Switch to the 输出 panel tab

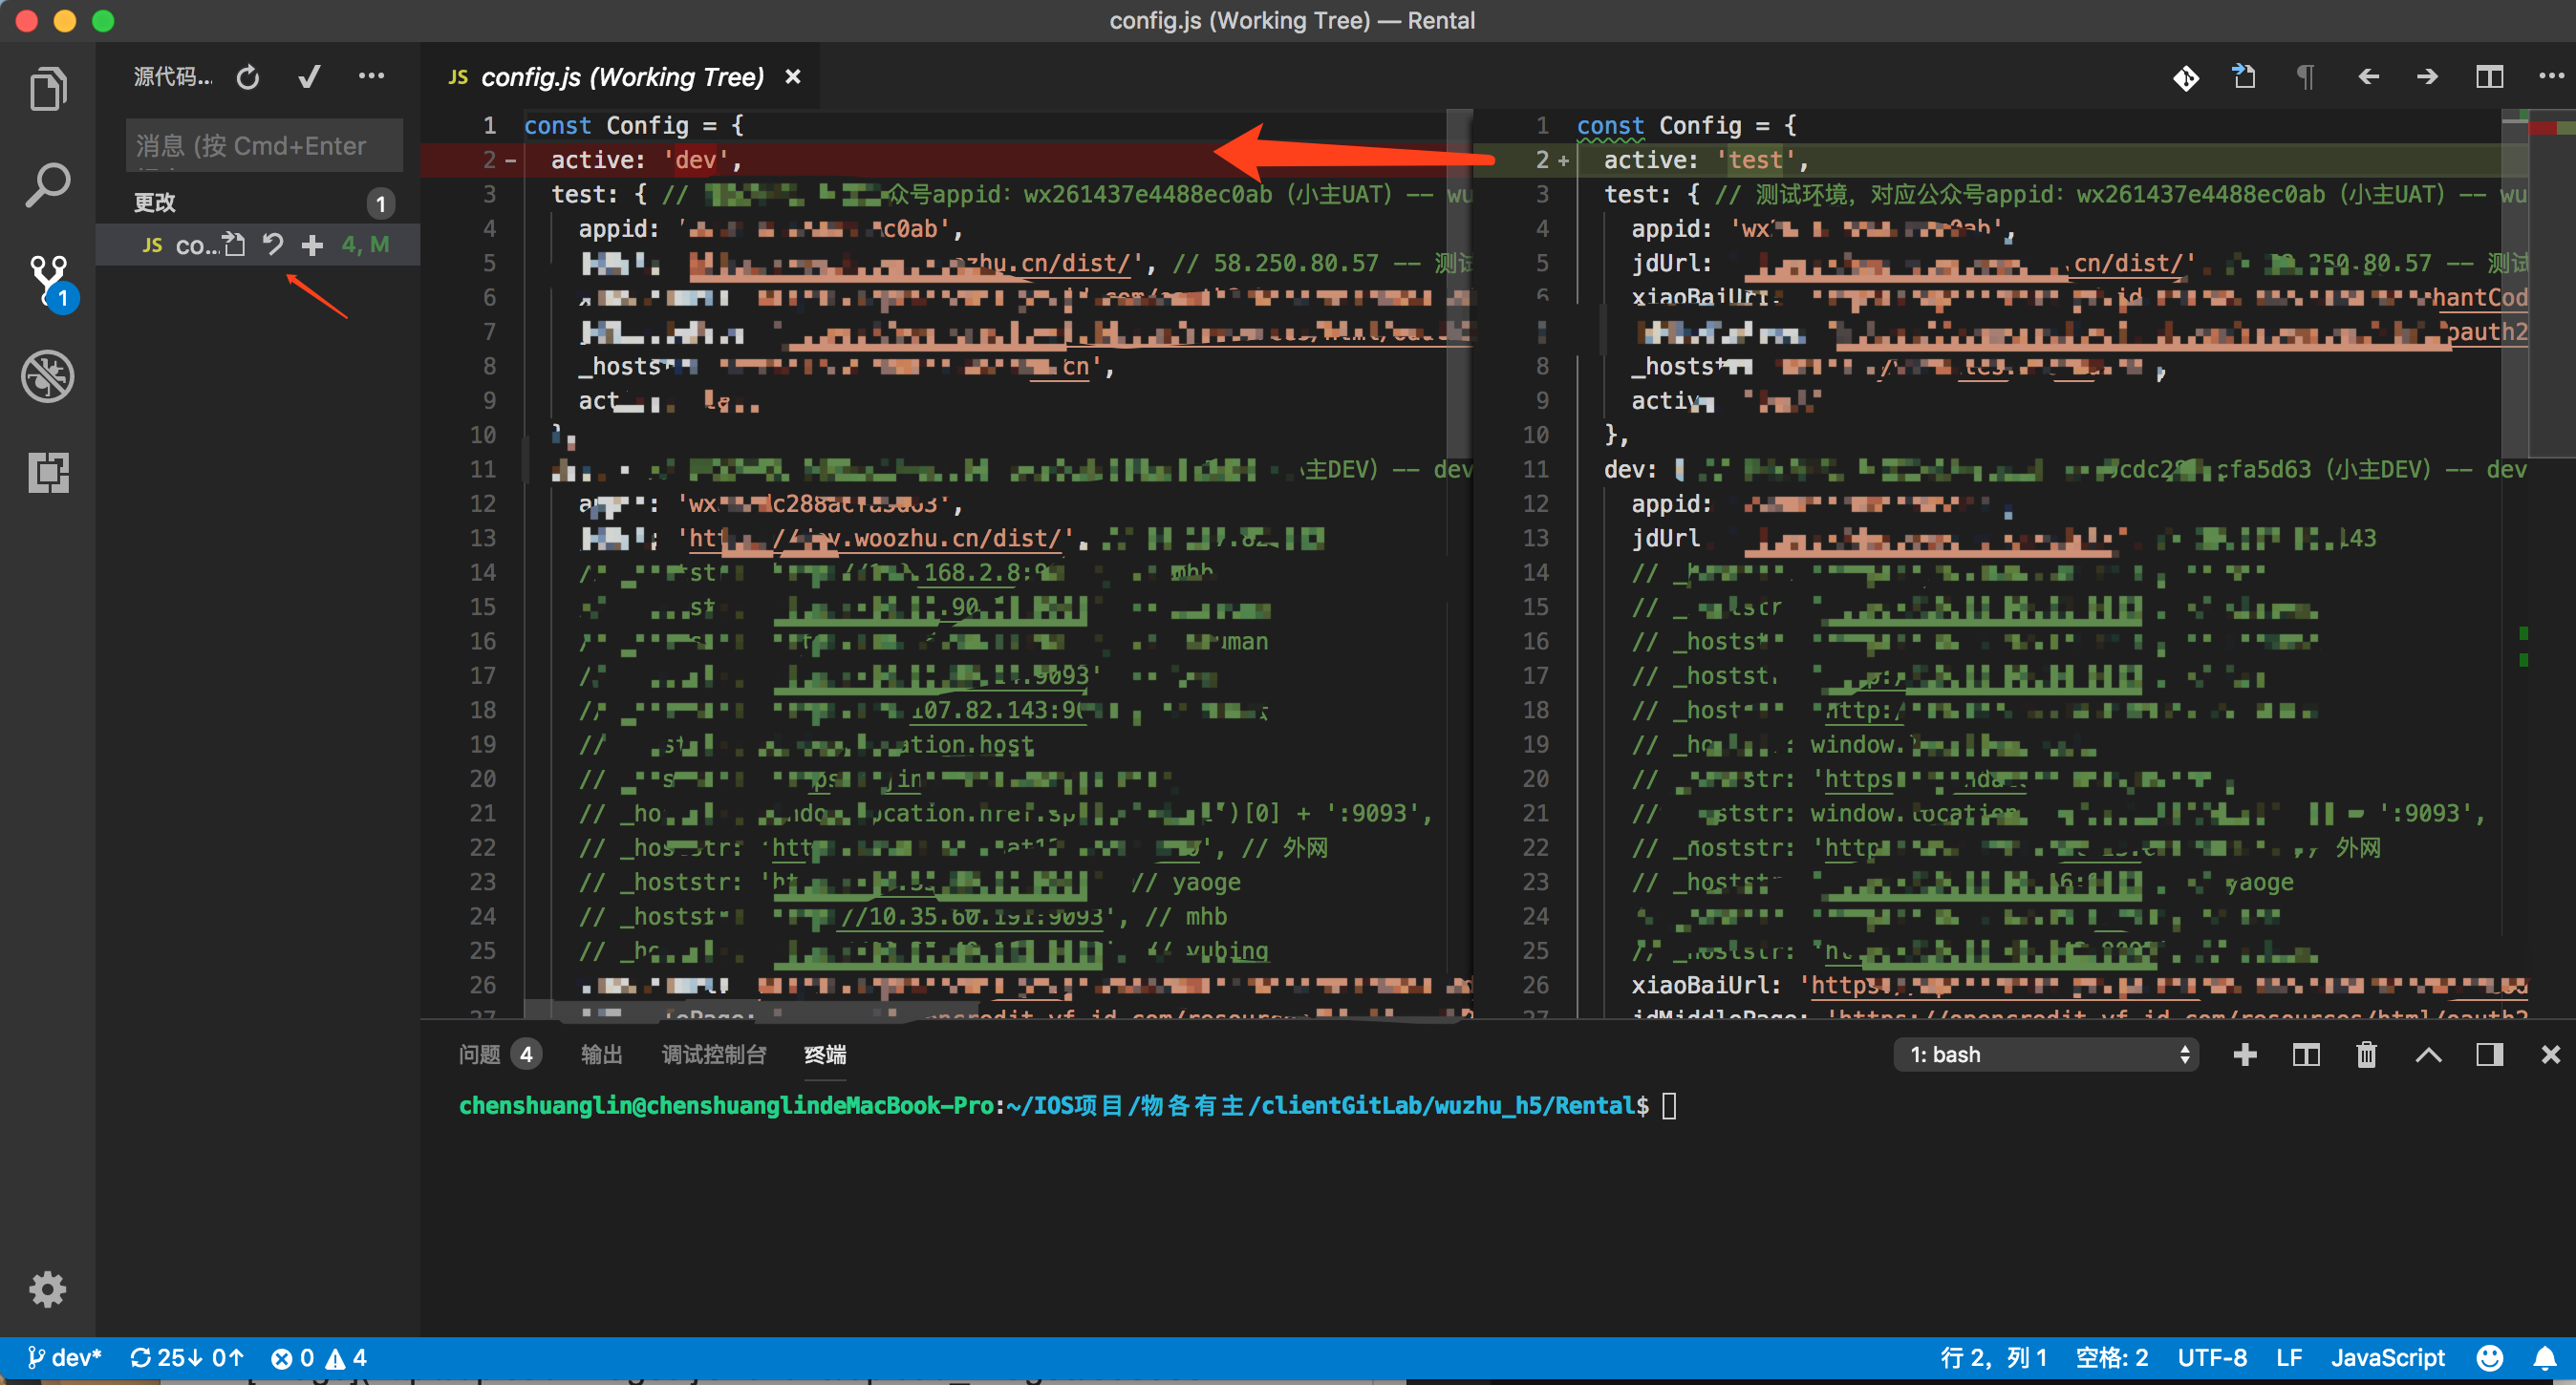(x=601, y=1054)
